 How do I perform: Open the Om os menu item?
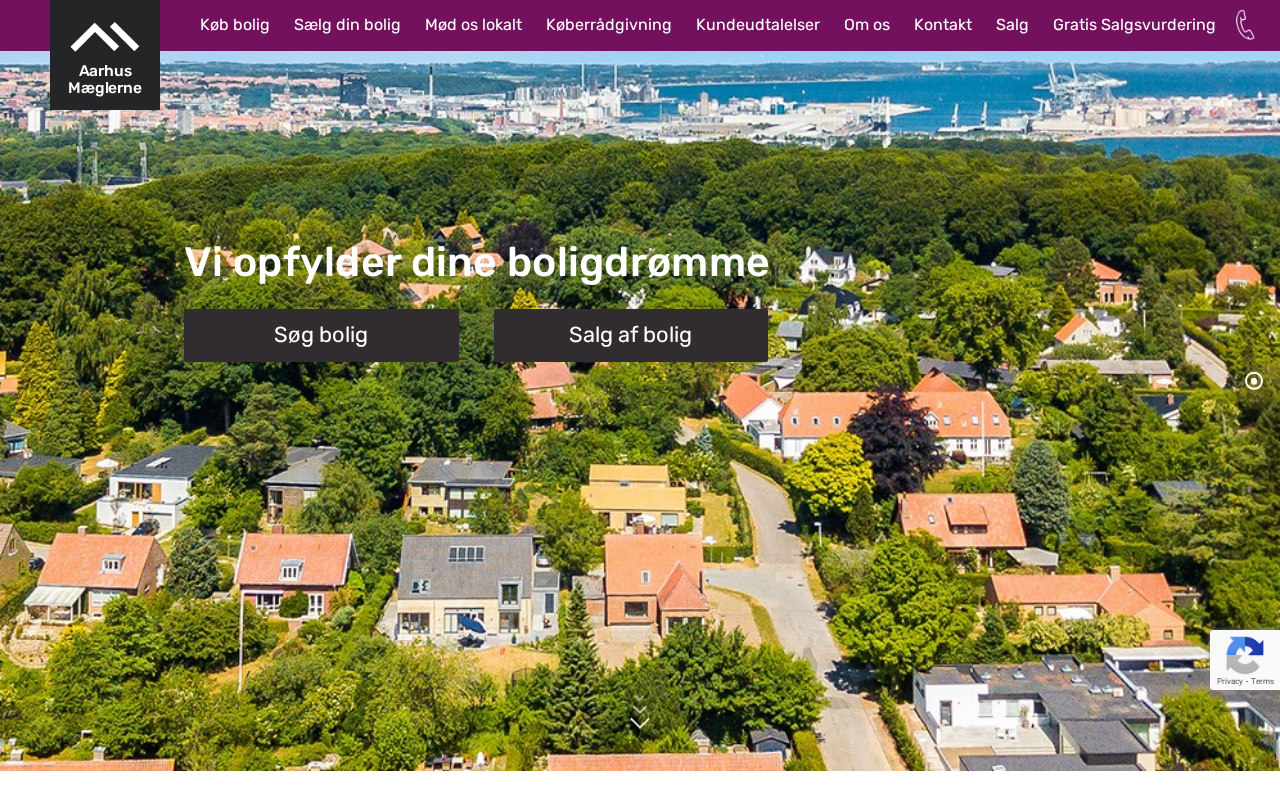coord(867,25)
